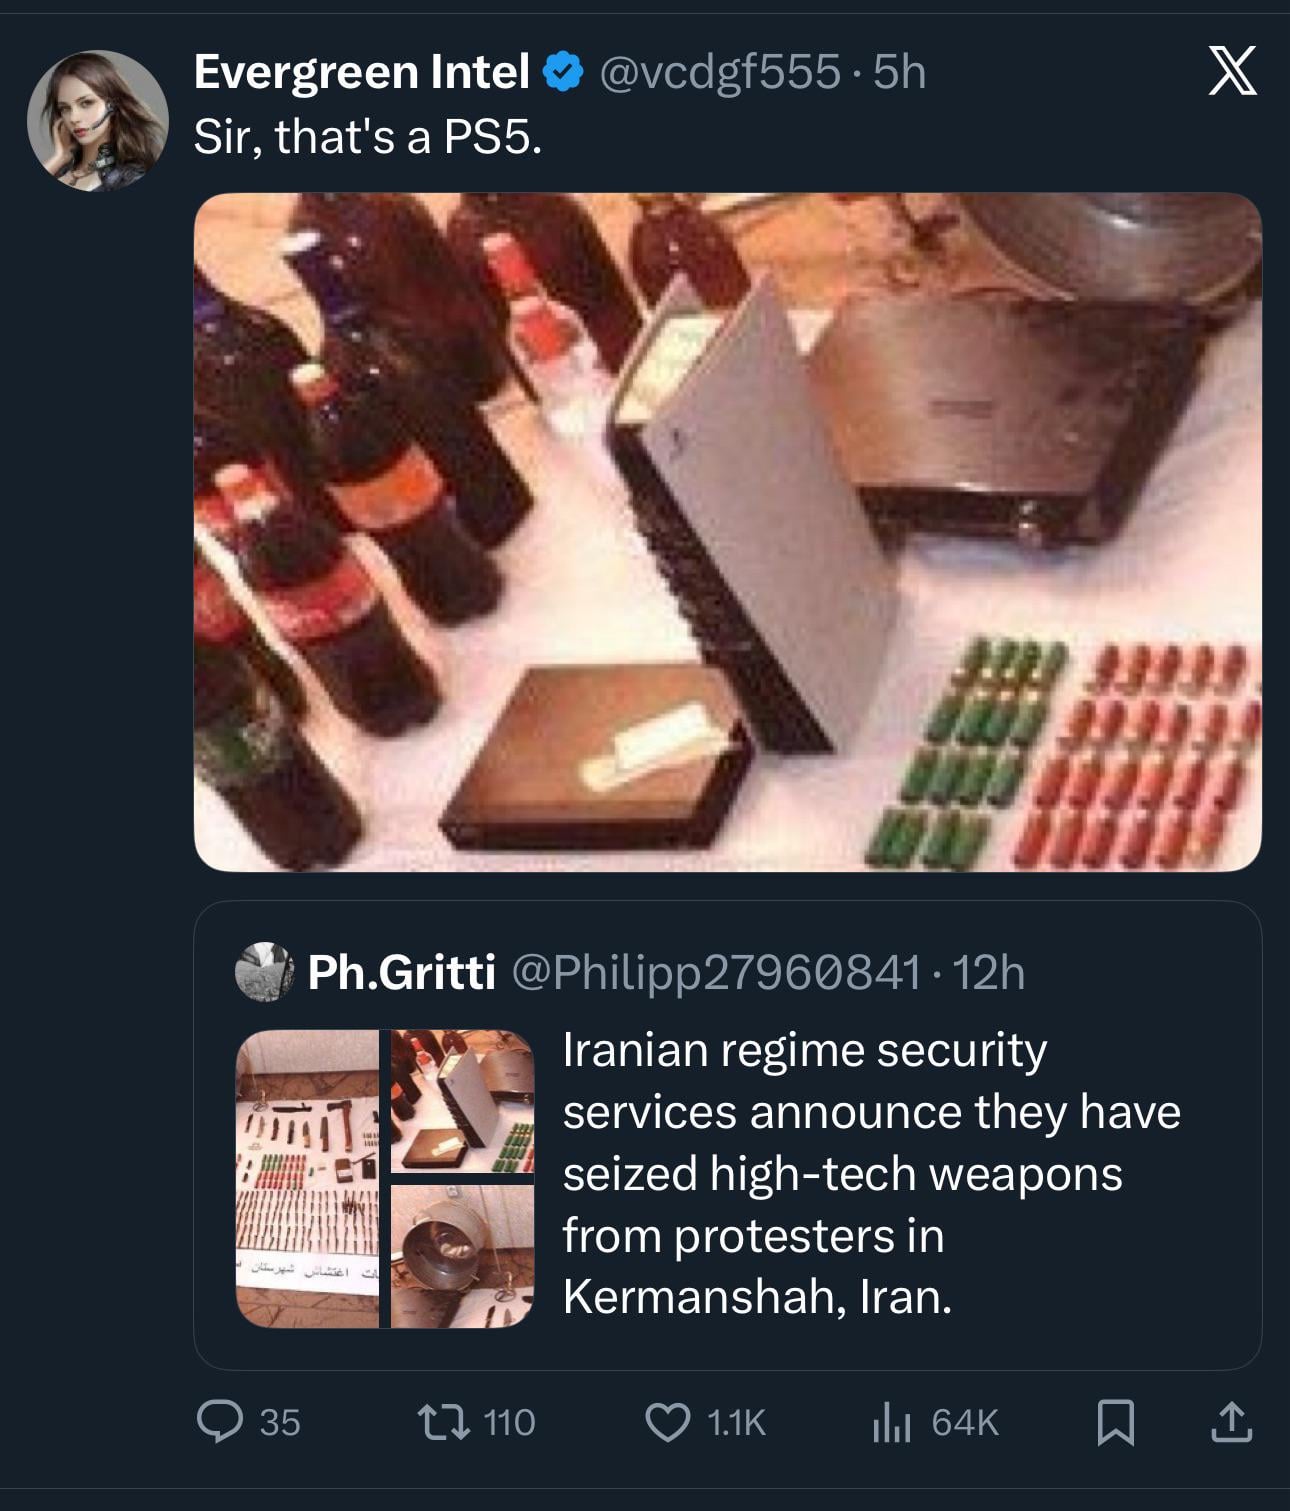Open Evergreen Intel display name link
Image resolution: width=1290 pixels, height=1511 pixels.
361,72
